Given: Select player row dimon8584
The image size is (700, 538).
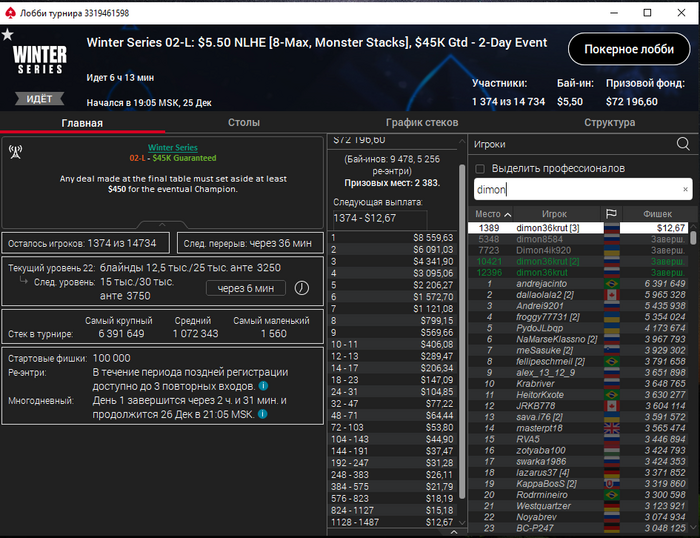Looking at the screenshot, I should [x=579, y=239].
